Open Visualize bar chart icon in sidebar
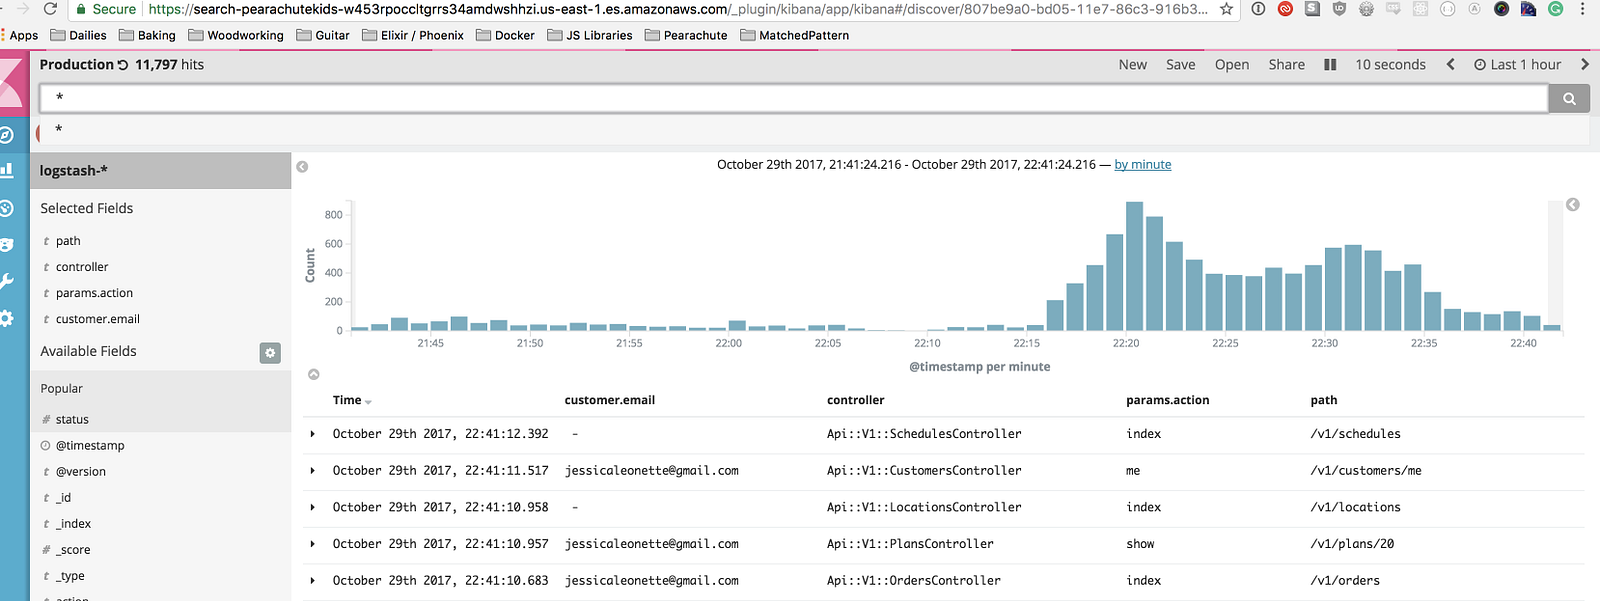Screen dimensions: 1600x601 coord(6,170)
